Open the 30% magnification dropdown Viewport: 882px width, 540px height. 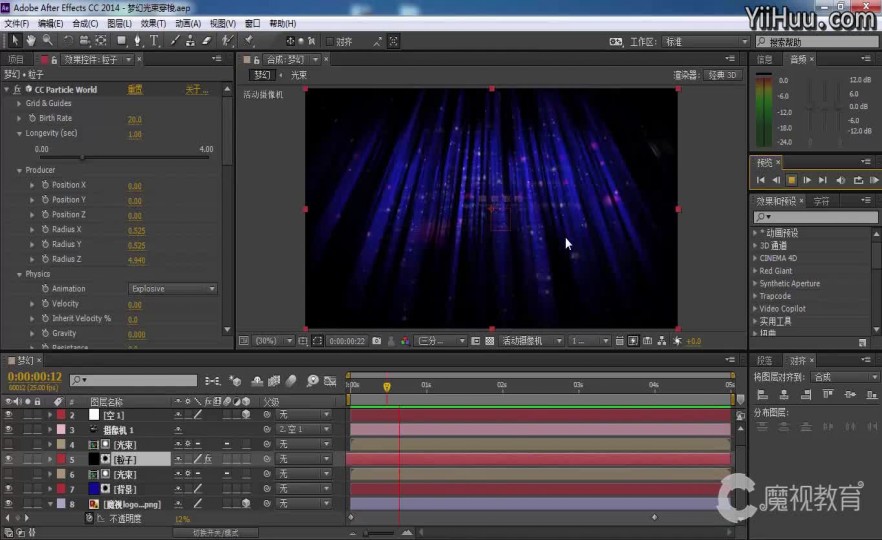pyautogui.click(x=273, y=341)
